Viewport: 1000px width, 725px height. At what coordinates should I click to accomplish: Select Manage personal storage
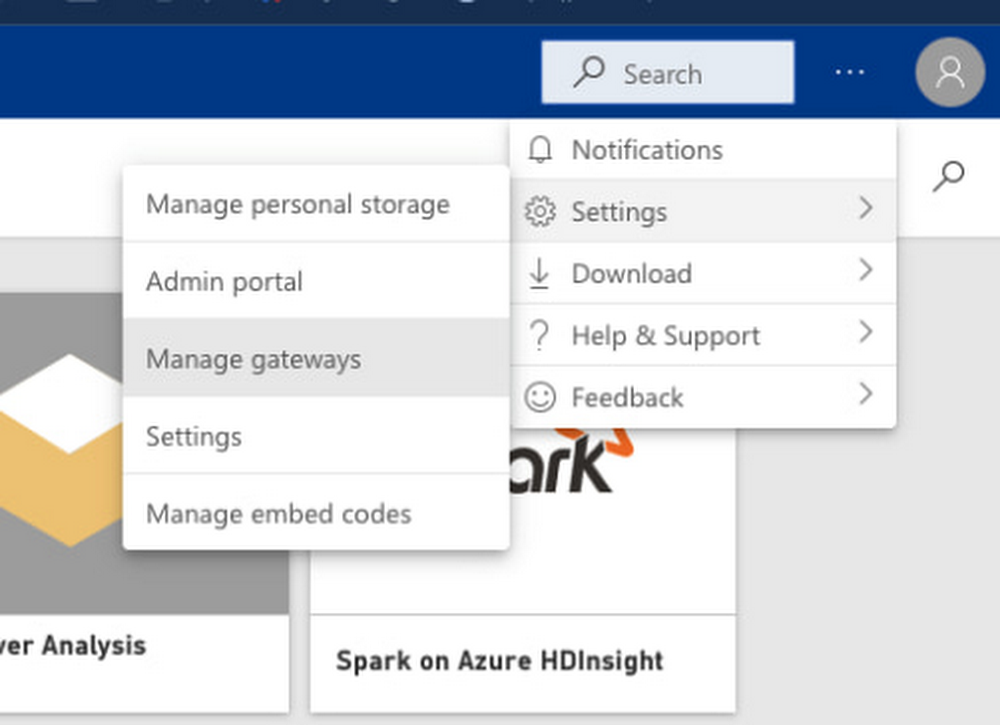click(297, 205)
